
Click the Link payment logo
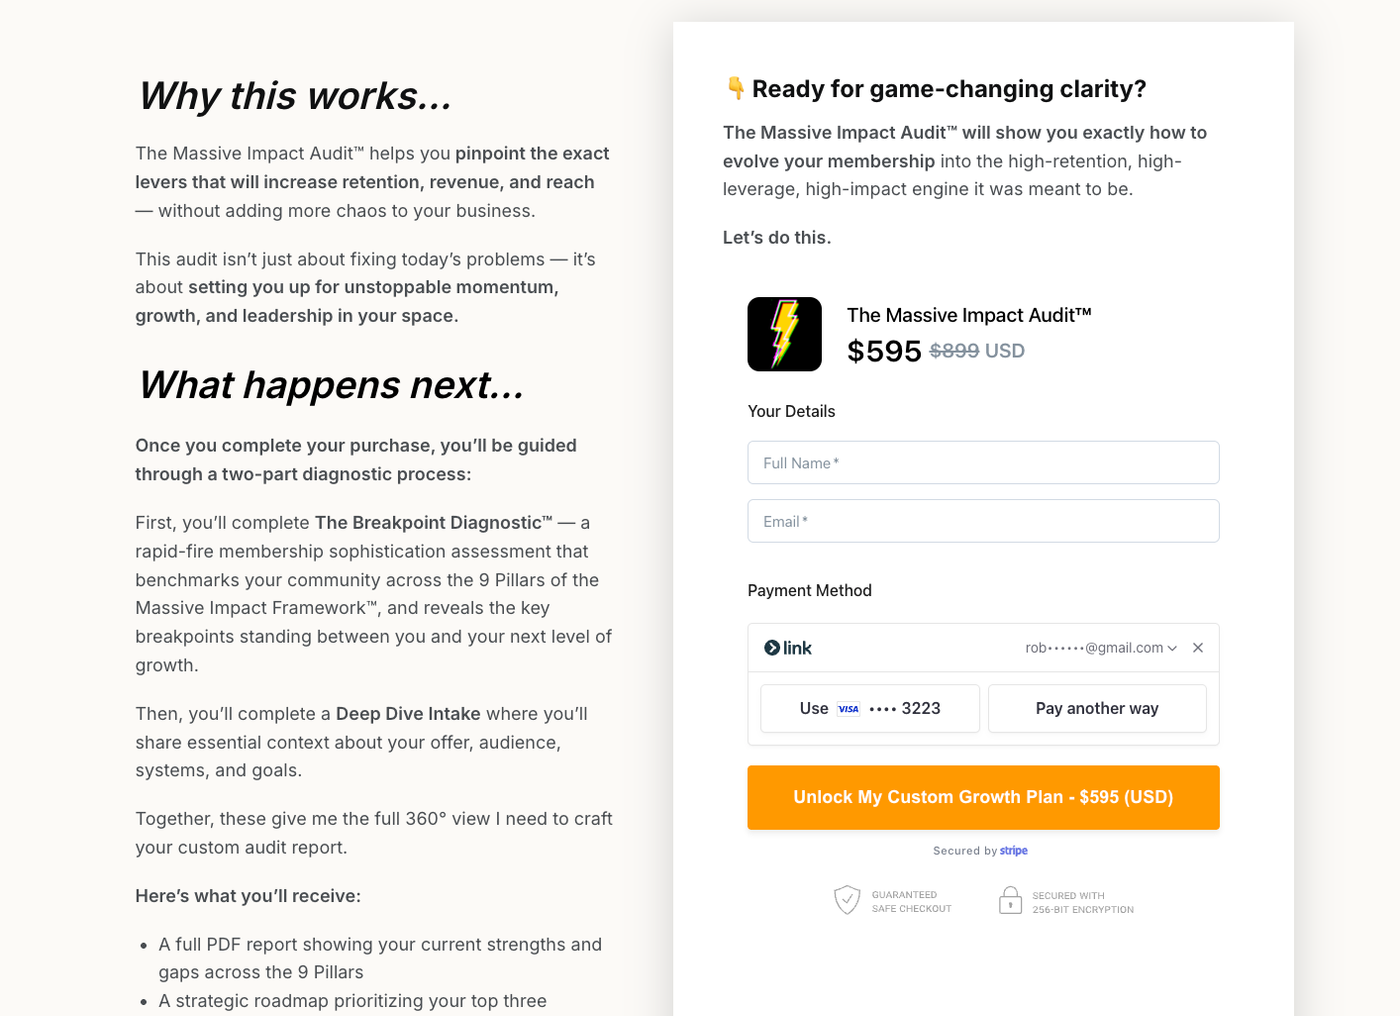(x=788, y=647)
